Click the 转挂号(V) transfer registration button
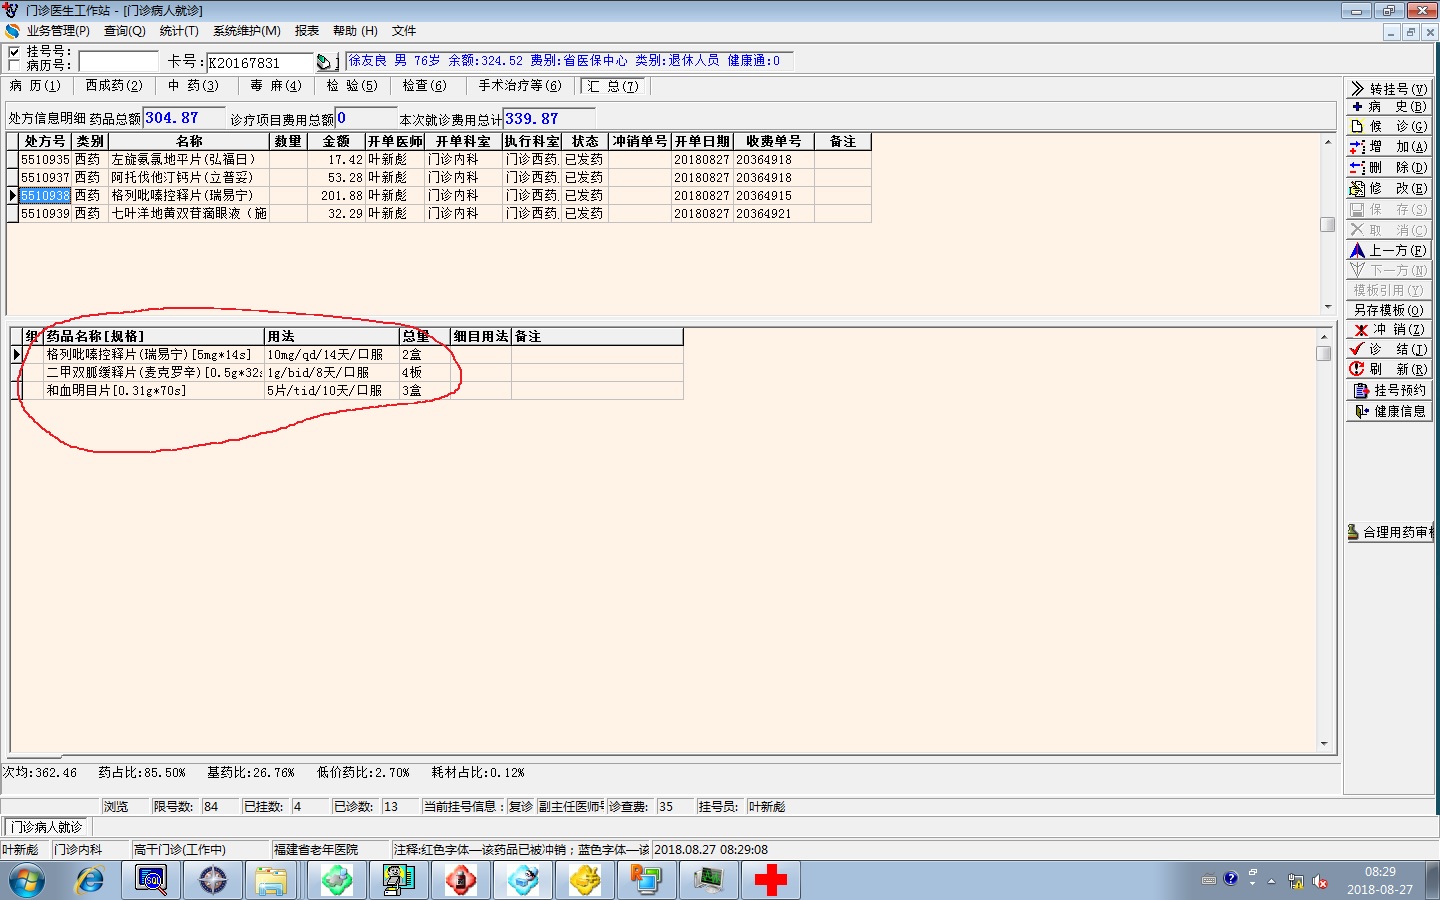Image resolution: width=1440 pixels, height=900 pixels. (1389, 89)
